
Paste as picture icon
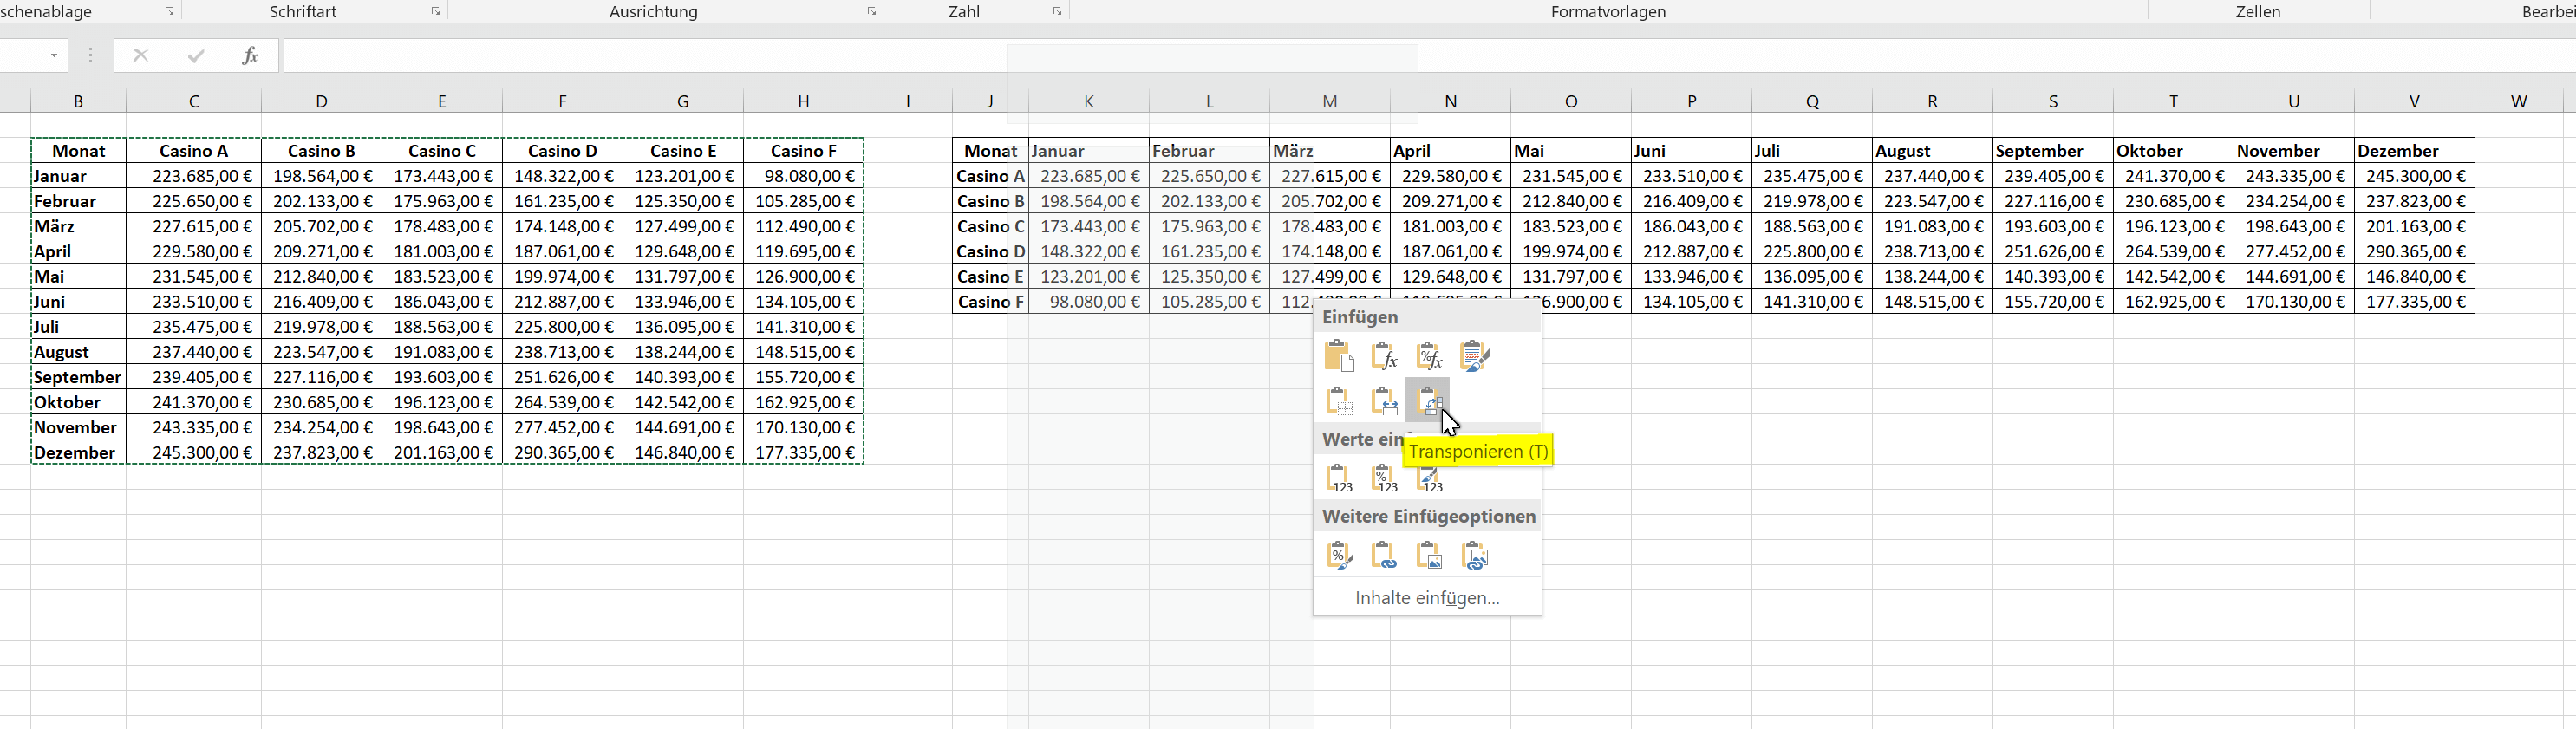pyautogui.click(x=1430, y=555)
